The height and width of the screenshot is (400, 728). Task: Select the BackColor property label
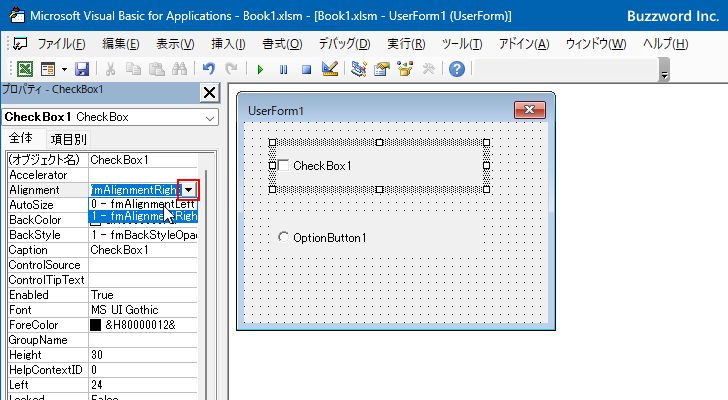pyautogui.click(x=35, y=220)
